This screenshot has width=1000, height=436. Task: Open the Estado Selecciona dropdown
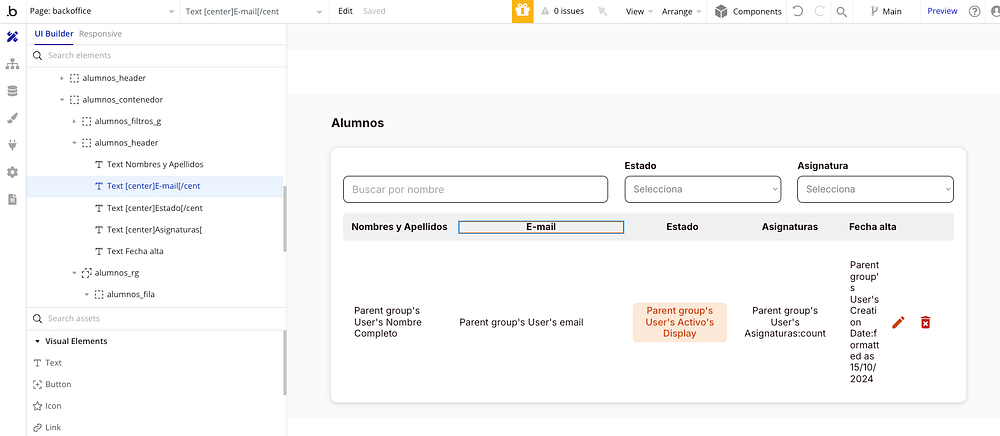pos(702,189)
